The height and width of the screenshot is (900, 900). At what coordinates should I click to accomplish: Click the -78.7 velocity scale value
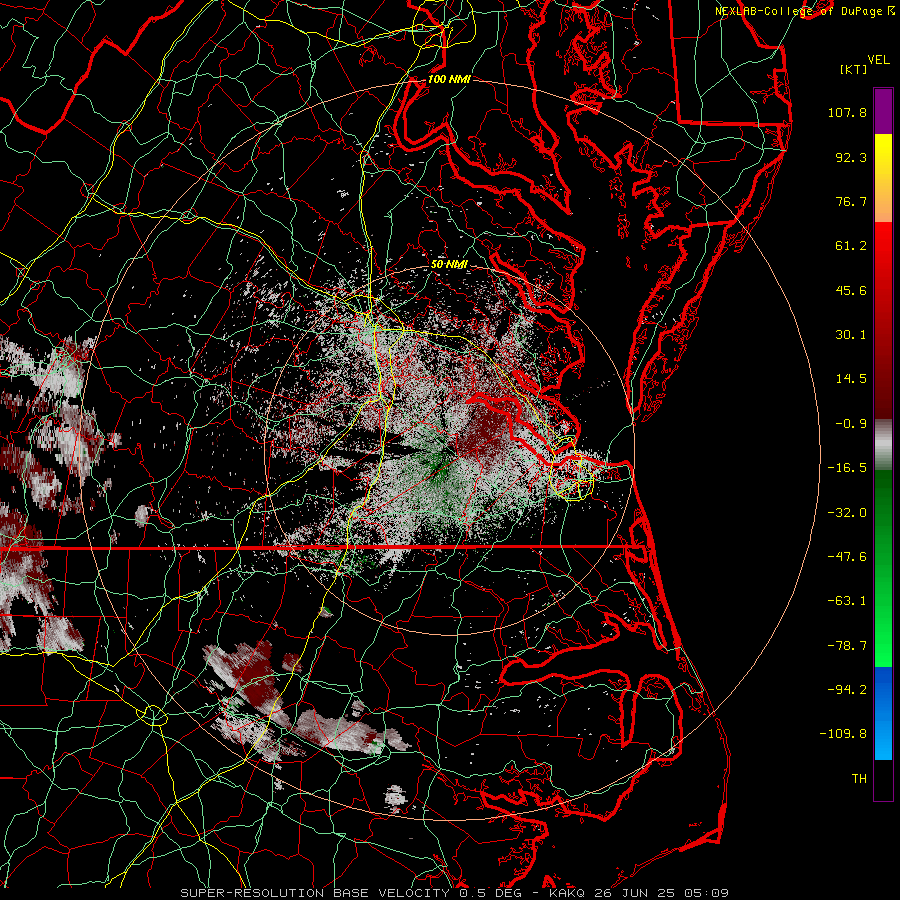tap(847, 646)
